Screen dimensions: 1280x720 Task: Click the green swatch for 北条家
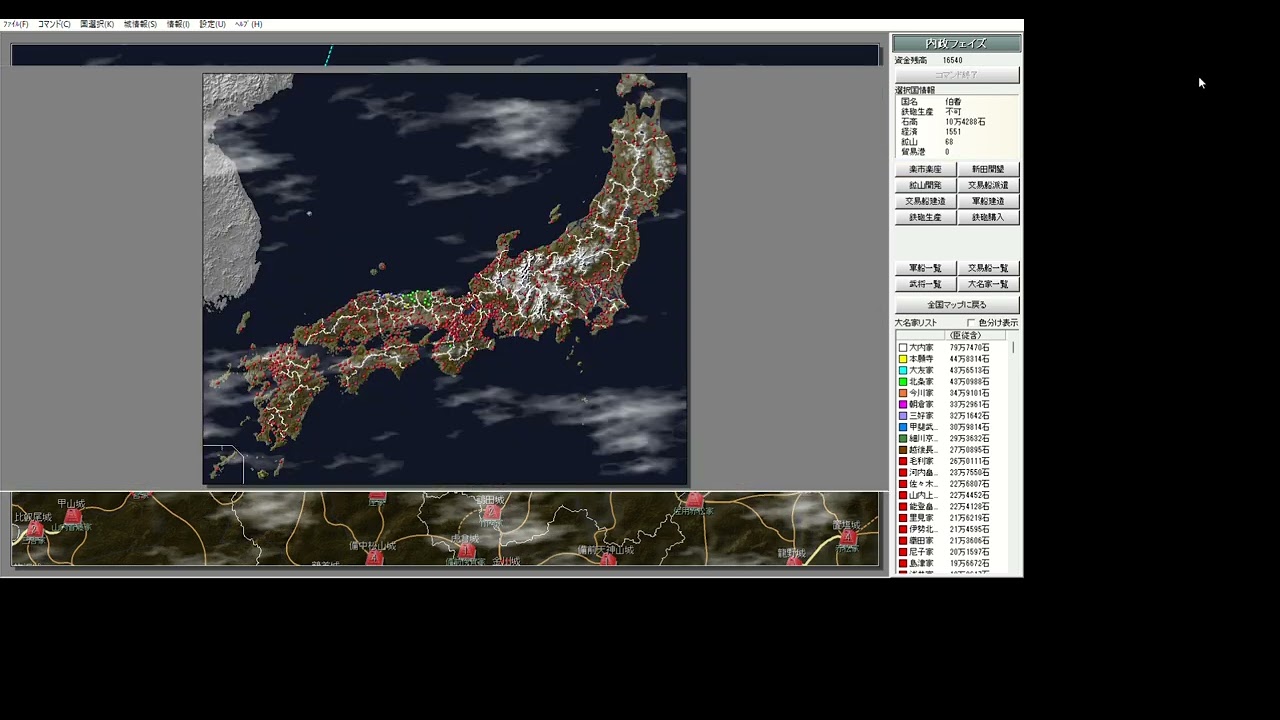point(903,382)
